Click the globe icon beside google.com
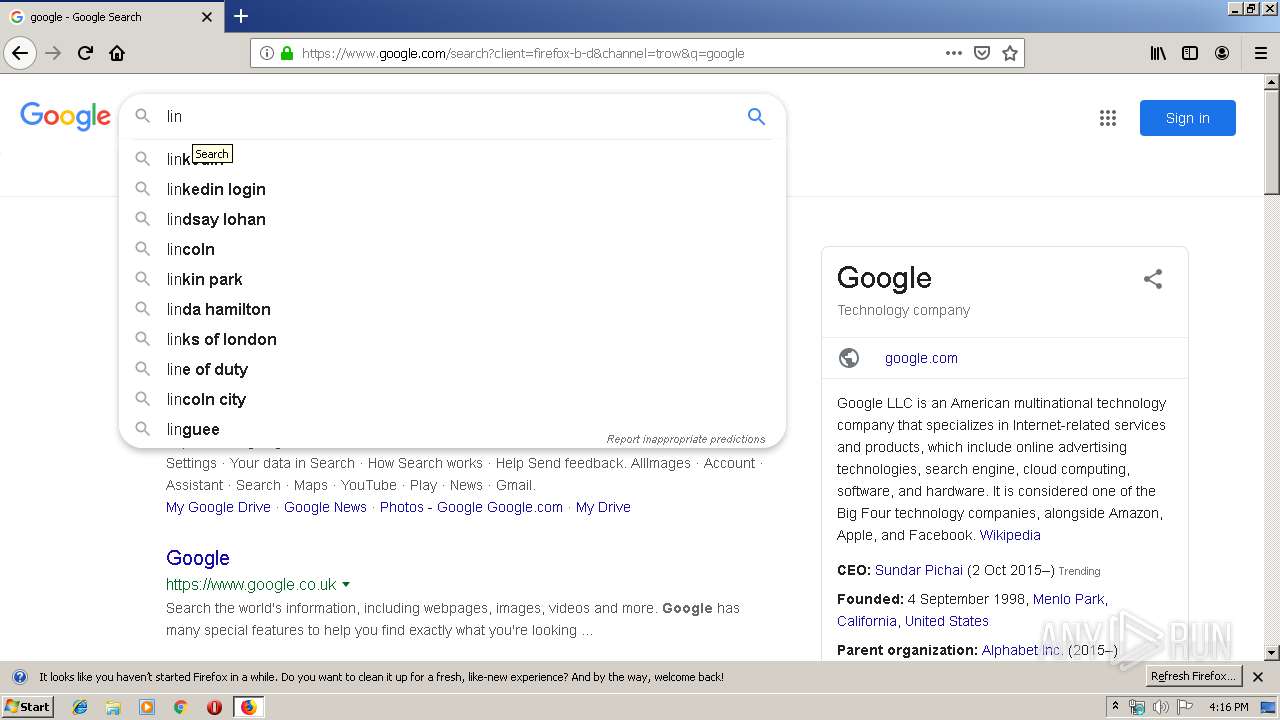1280x720 pixels. pyautogui.click(x=849, y=358)
